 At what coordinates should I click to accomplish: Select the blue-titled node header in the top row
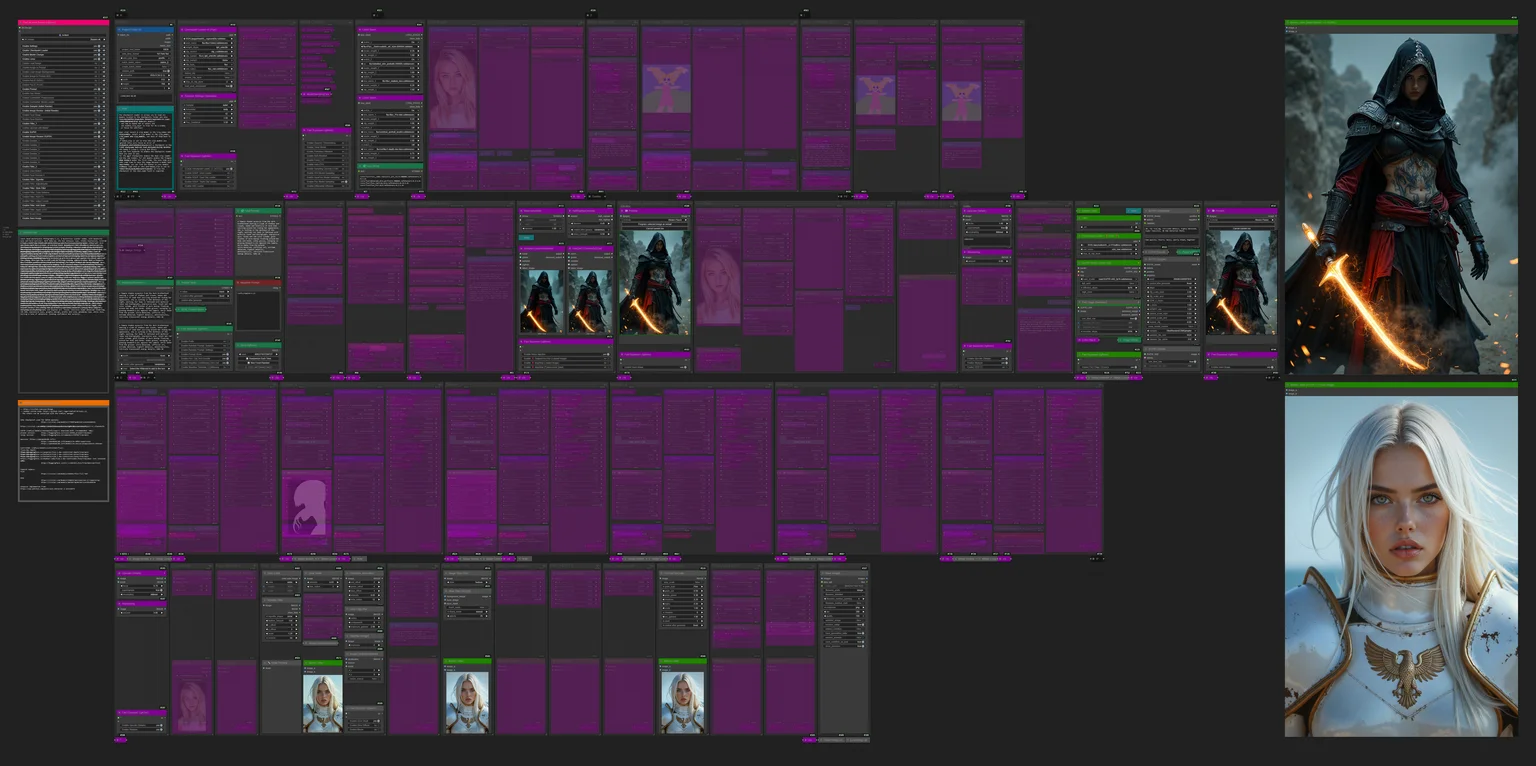145,30
